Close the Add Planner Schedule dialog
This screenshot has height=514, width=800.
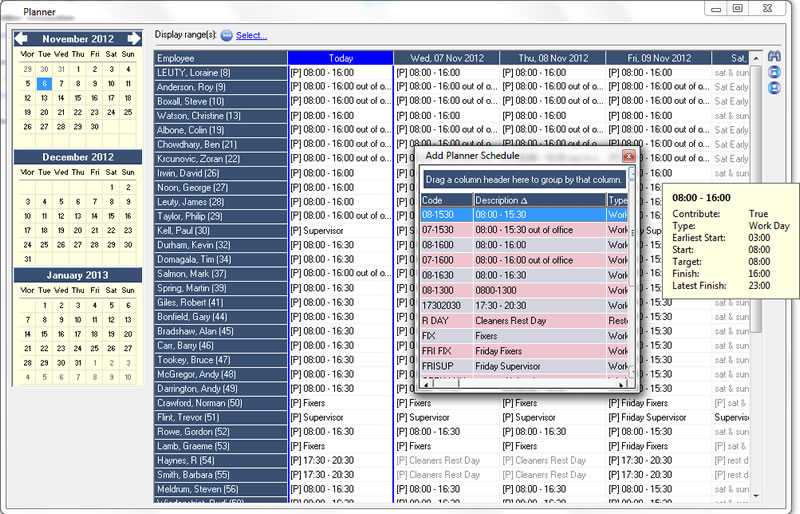pos(628,156)
